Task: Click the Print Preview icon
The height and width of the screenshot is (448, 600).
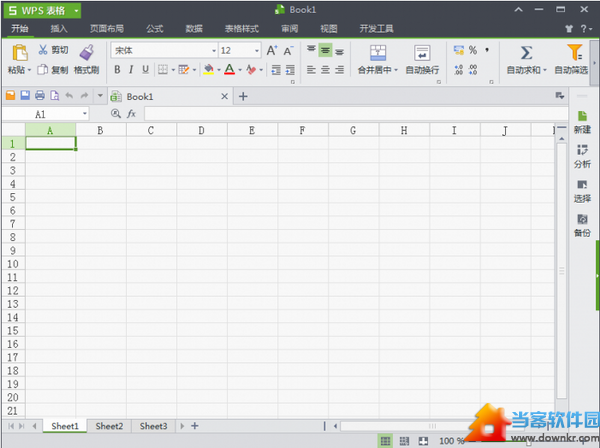Action: (x=55, y=95)
